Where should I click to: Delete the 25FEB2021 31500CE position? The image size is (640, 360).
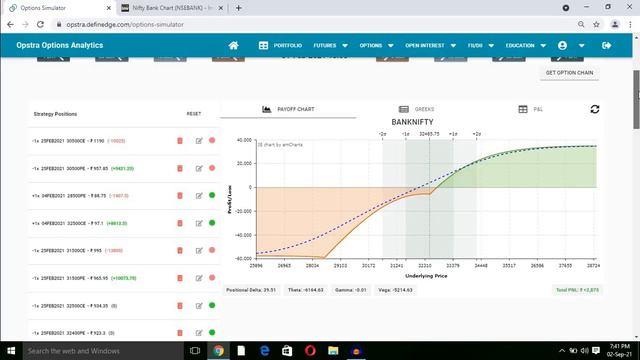pyautogui.click(x=180, y=251)
